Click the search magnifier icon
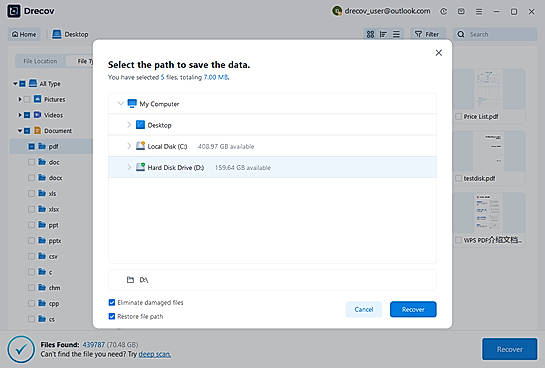The image size is (545, 368). (461, 34)
